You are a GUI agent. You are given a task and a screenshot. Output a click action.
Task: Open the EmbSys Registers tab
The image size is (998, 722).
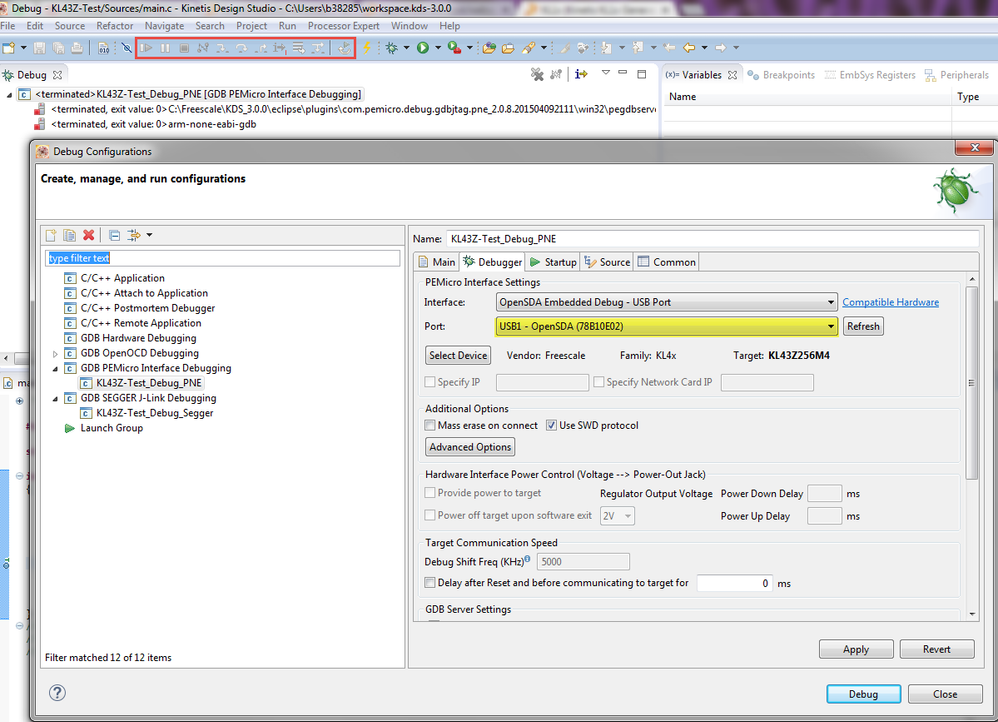point(869,75)
